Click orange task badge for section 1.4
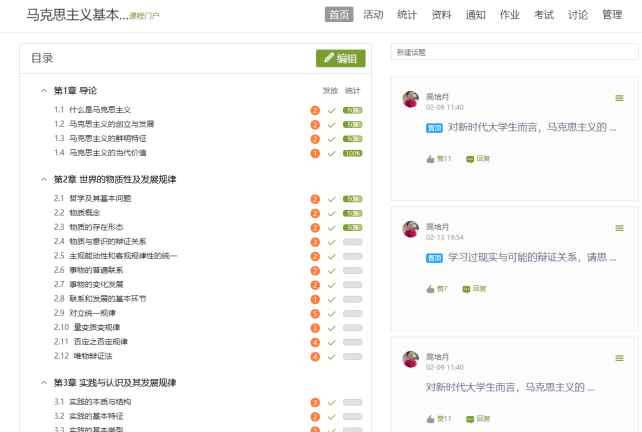 click(315, 153)
